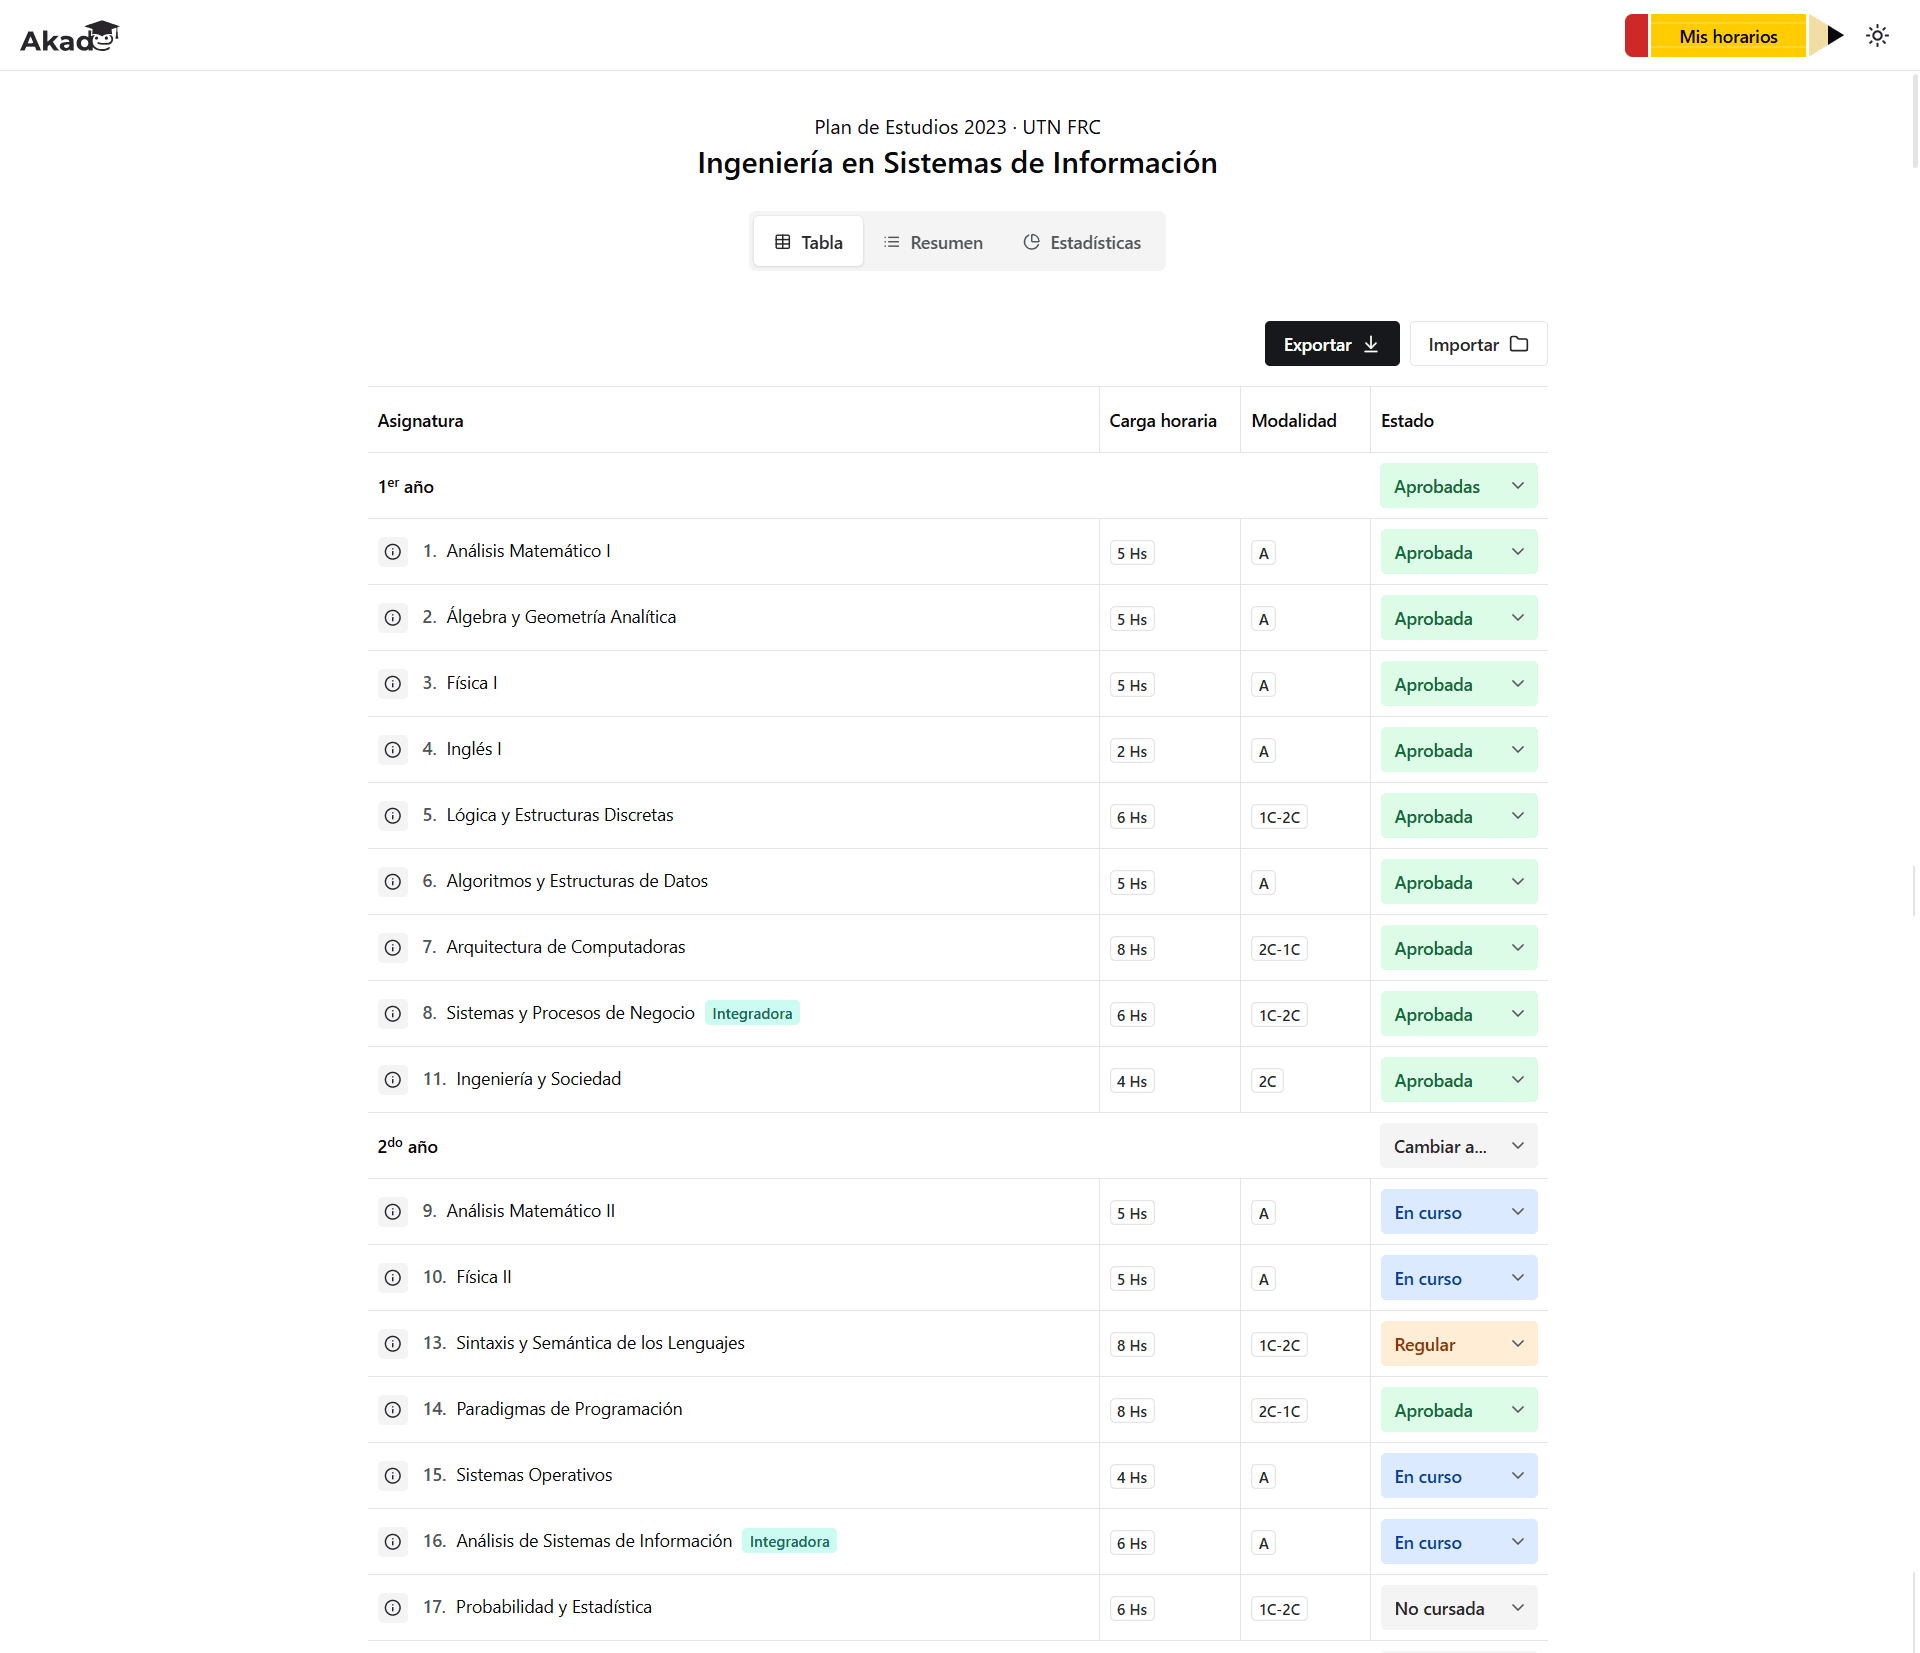The image size is (1920, 1653).
Task: Switch to the Estadísticas tab
Action: (1082, 242)
